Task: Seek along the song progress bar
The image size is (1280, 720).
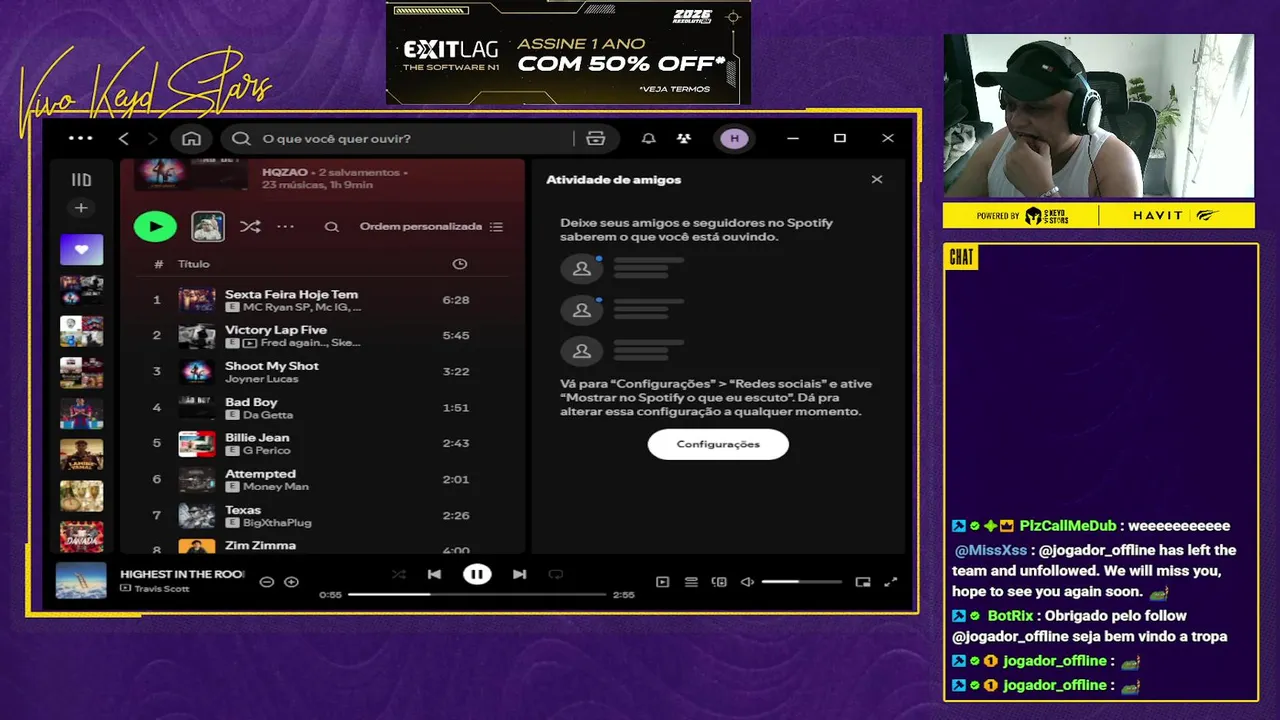Action: pos(477,594)
